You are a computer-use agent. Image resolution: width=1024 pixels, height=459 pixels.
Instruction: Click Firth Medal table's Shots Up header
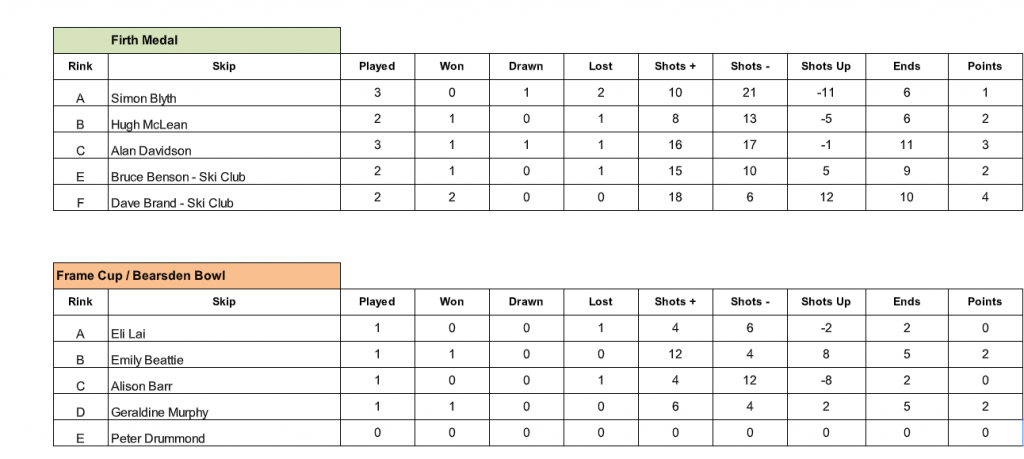click(825, 66)
